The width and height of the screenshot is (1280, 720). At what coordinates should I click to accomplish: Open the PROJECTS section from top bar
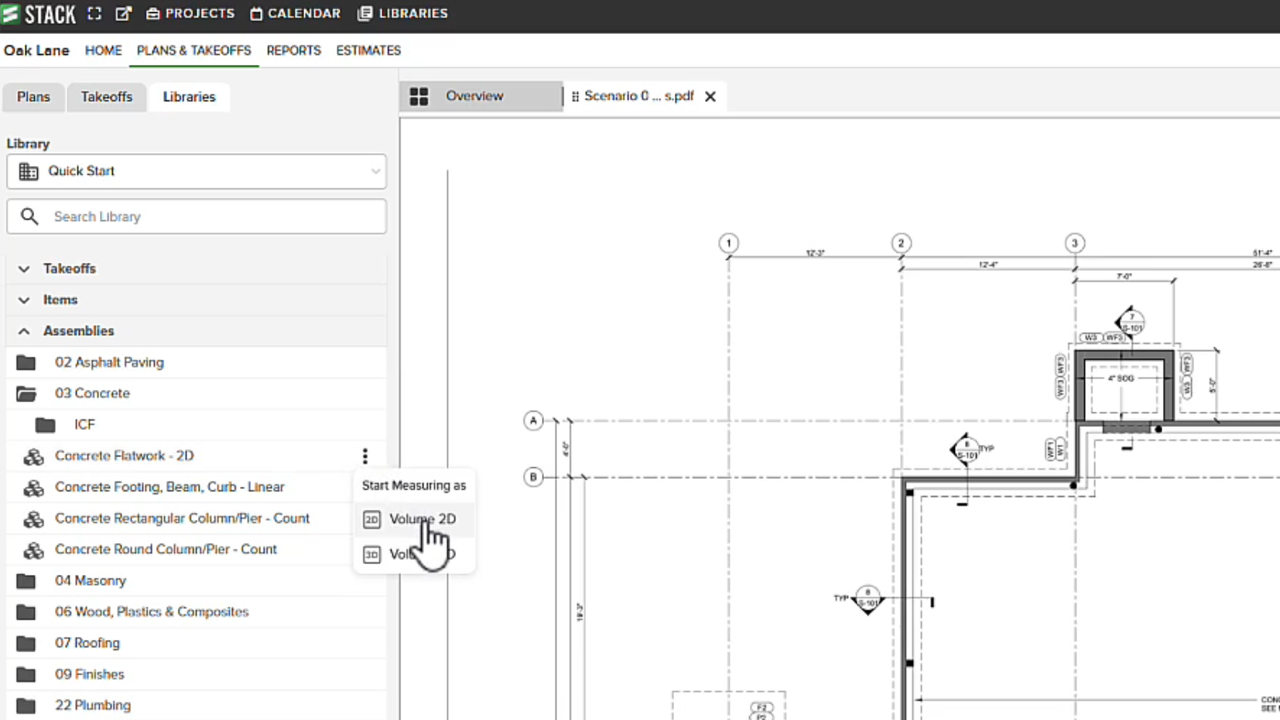coord(190,13)
